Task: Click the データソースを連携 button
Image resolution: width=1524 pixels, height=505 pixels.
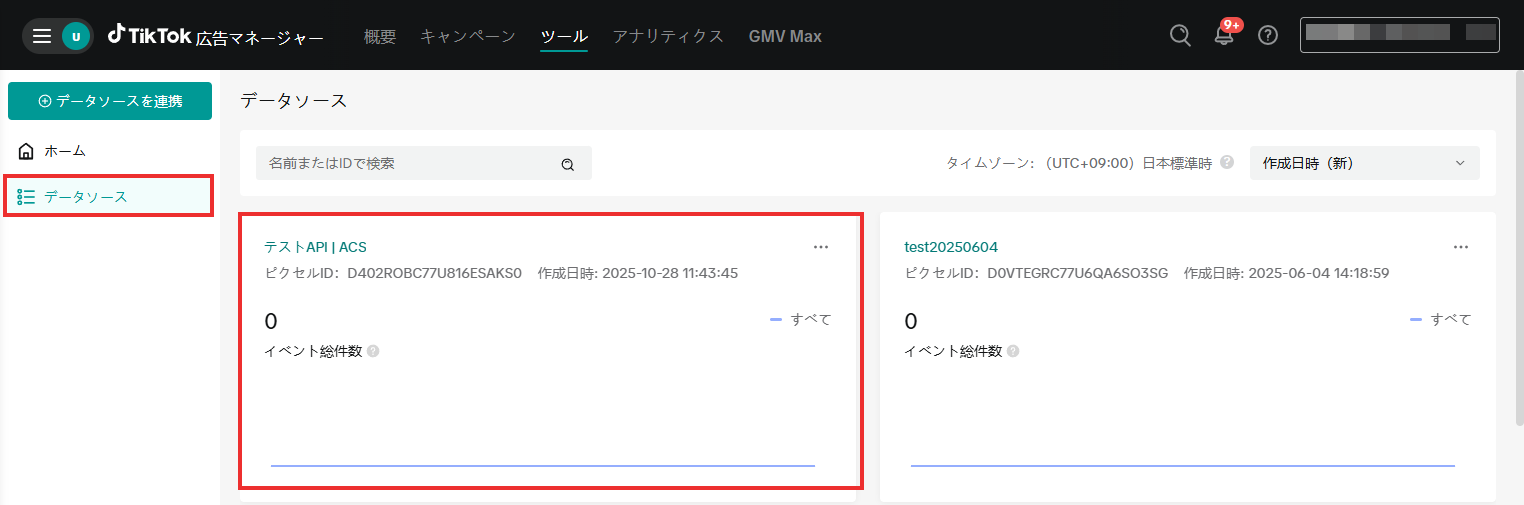Action: tap(110, 101)
